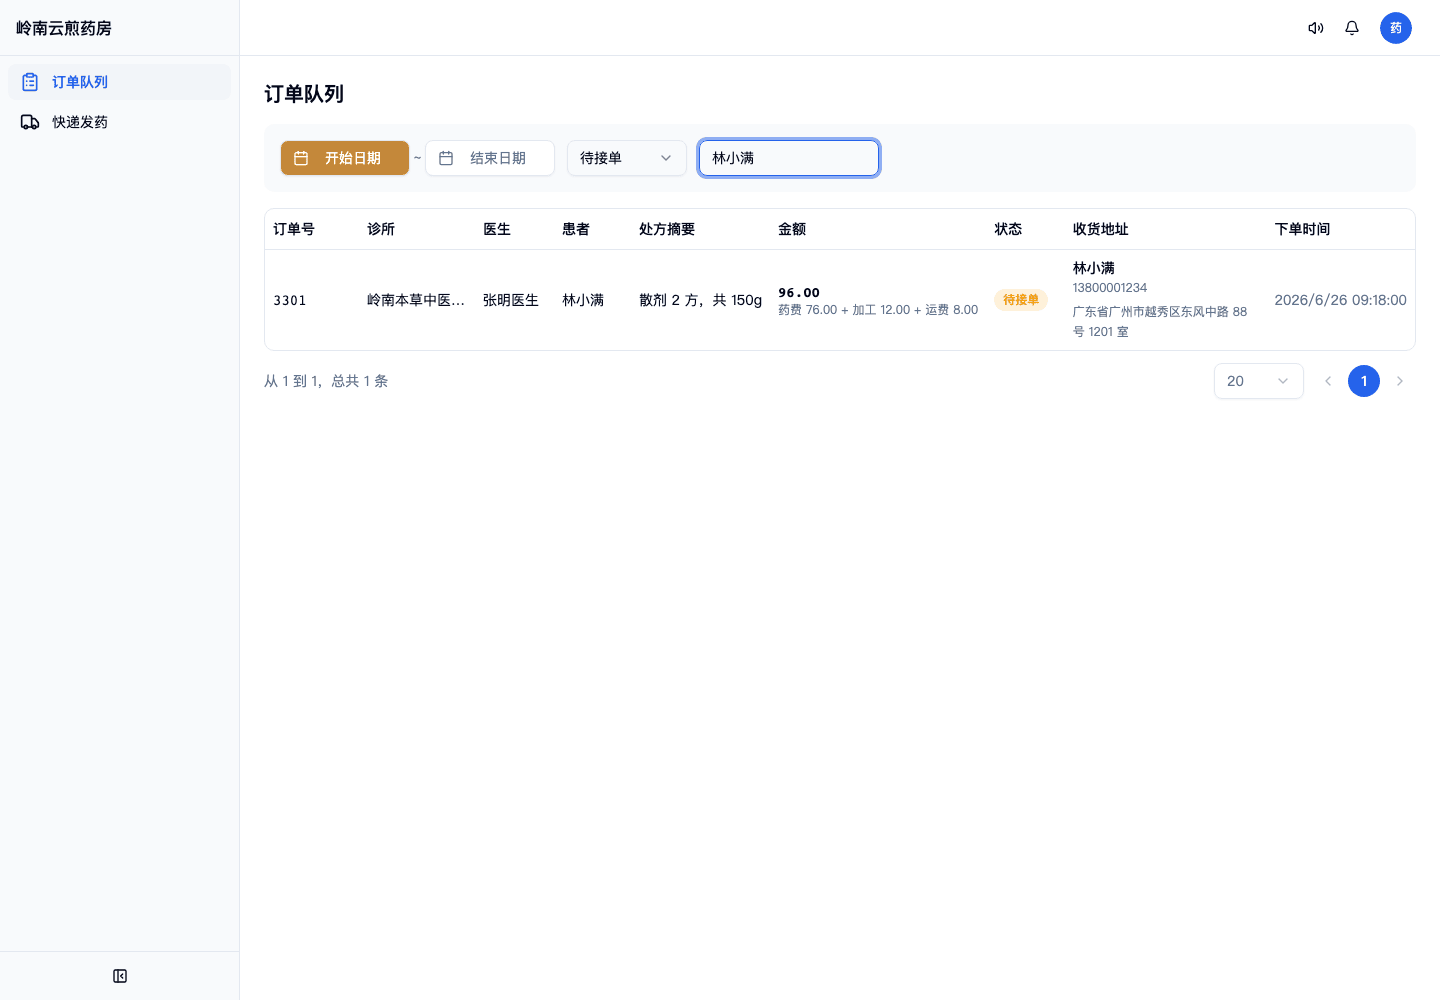Go to previous page arrow
Viewport: 1440px width, 1000px height.
point(1328,381)
